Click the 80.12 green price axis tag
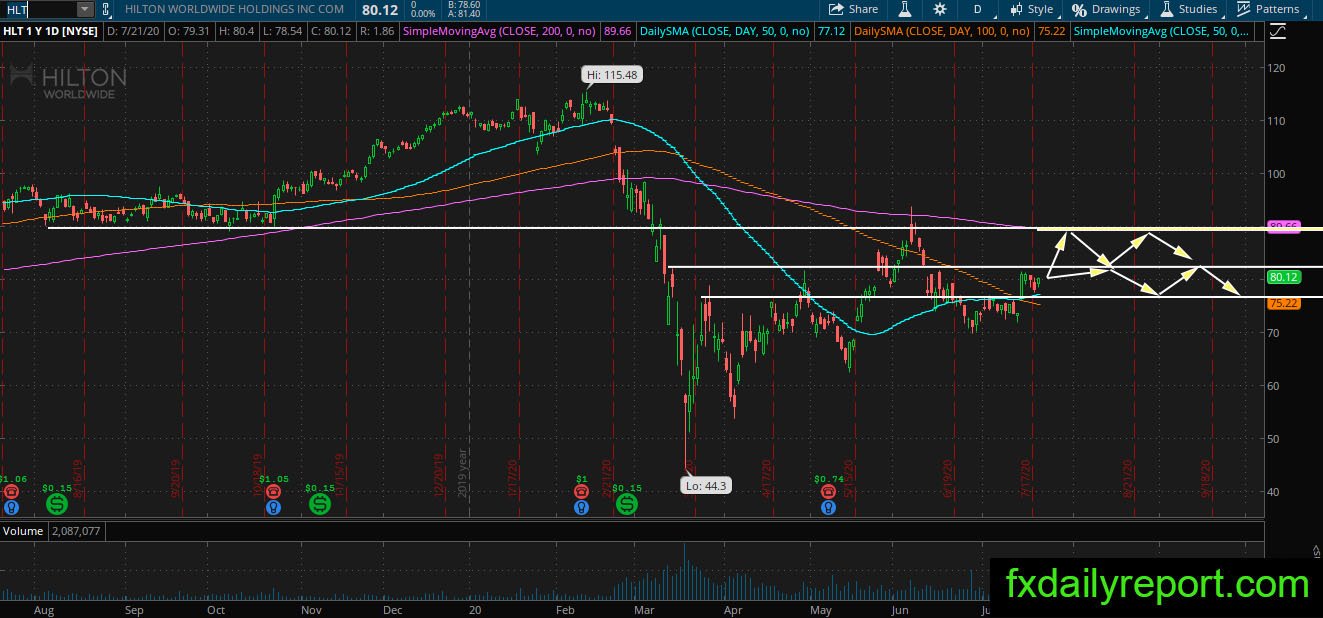The width and height of the screenshot is (1323, 618). click(1282, 276)
